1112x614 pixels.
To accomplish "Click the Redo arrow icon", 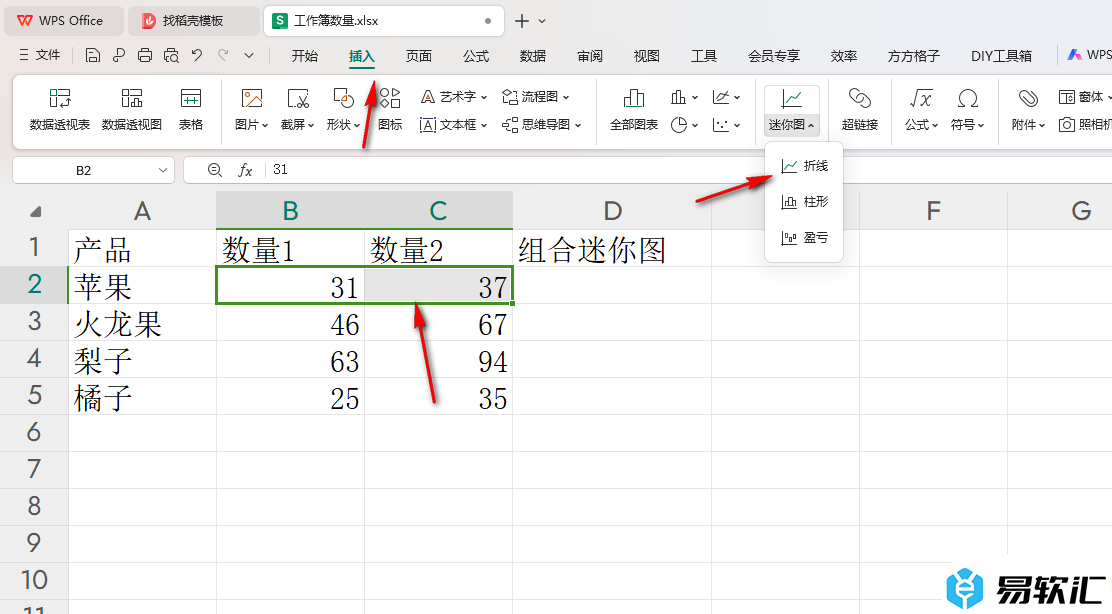I will pyautogui.click(x=223, y=55).
